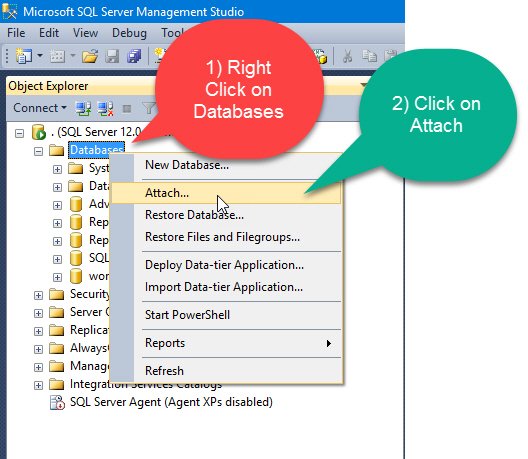Click the Security folder icon
The height and width of the screenshot is (459, 528).
pyautogui.click(x=57, y=295)
